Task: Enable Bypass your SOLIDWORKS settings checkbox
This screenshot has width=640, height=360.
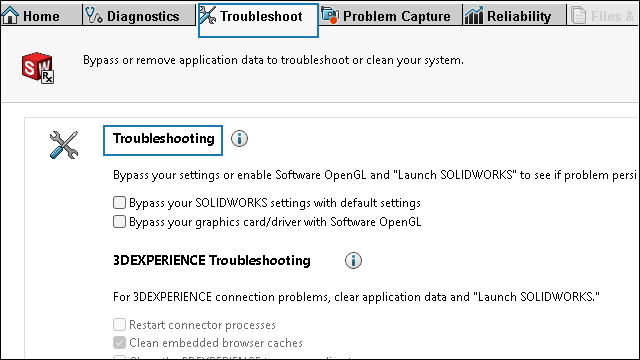Action: (119, 202)
